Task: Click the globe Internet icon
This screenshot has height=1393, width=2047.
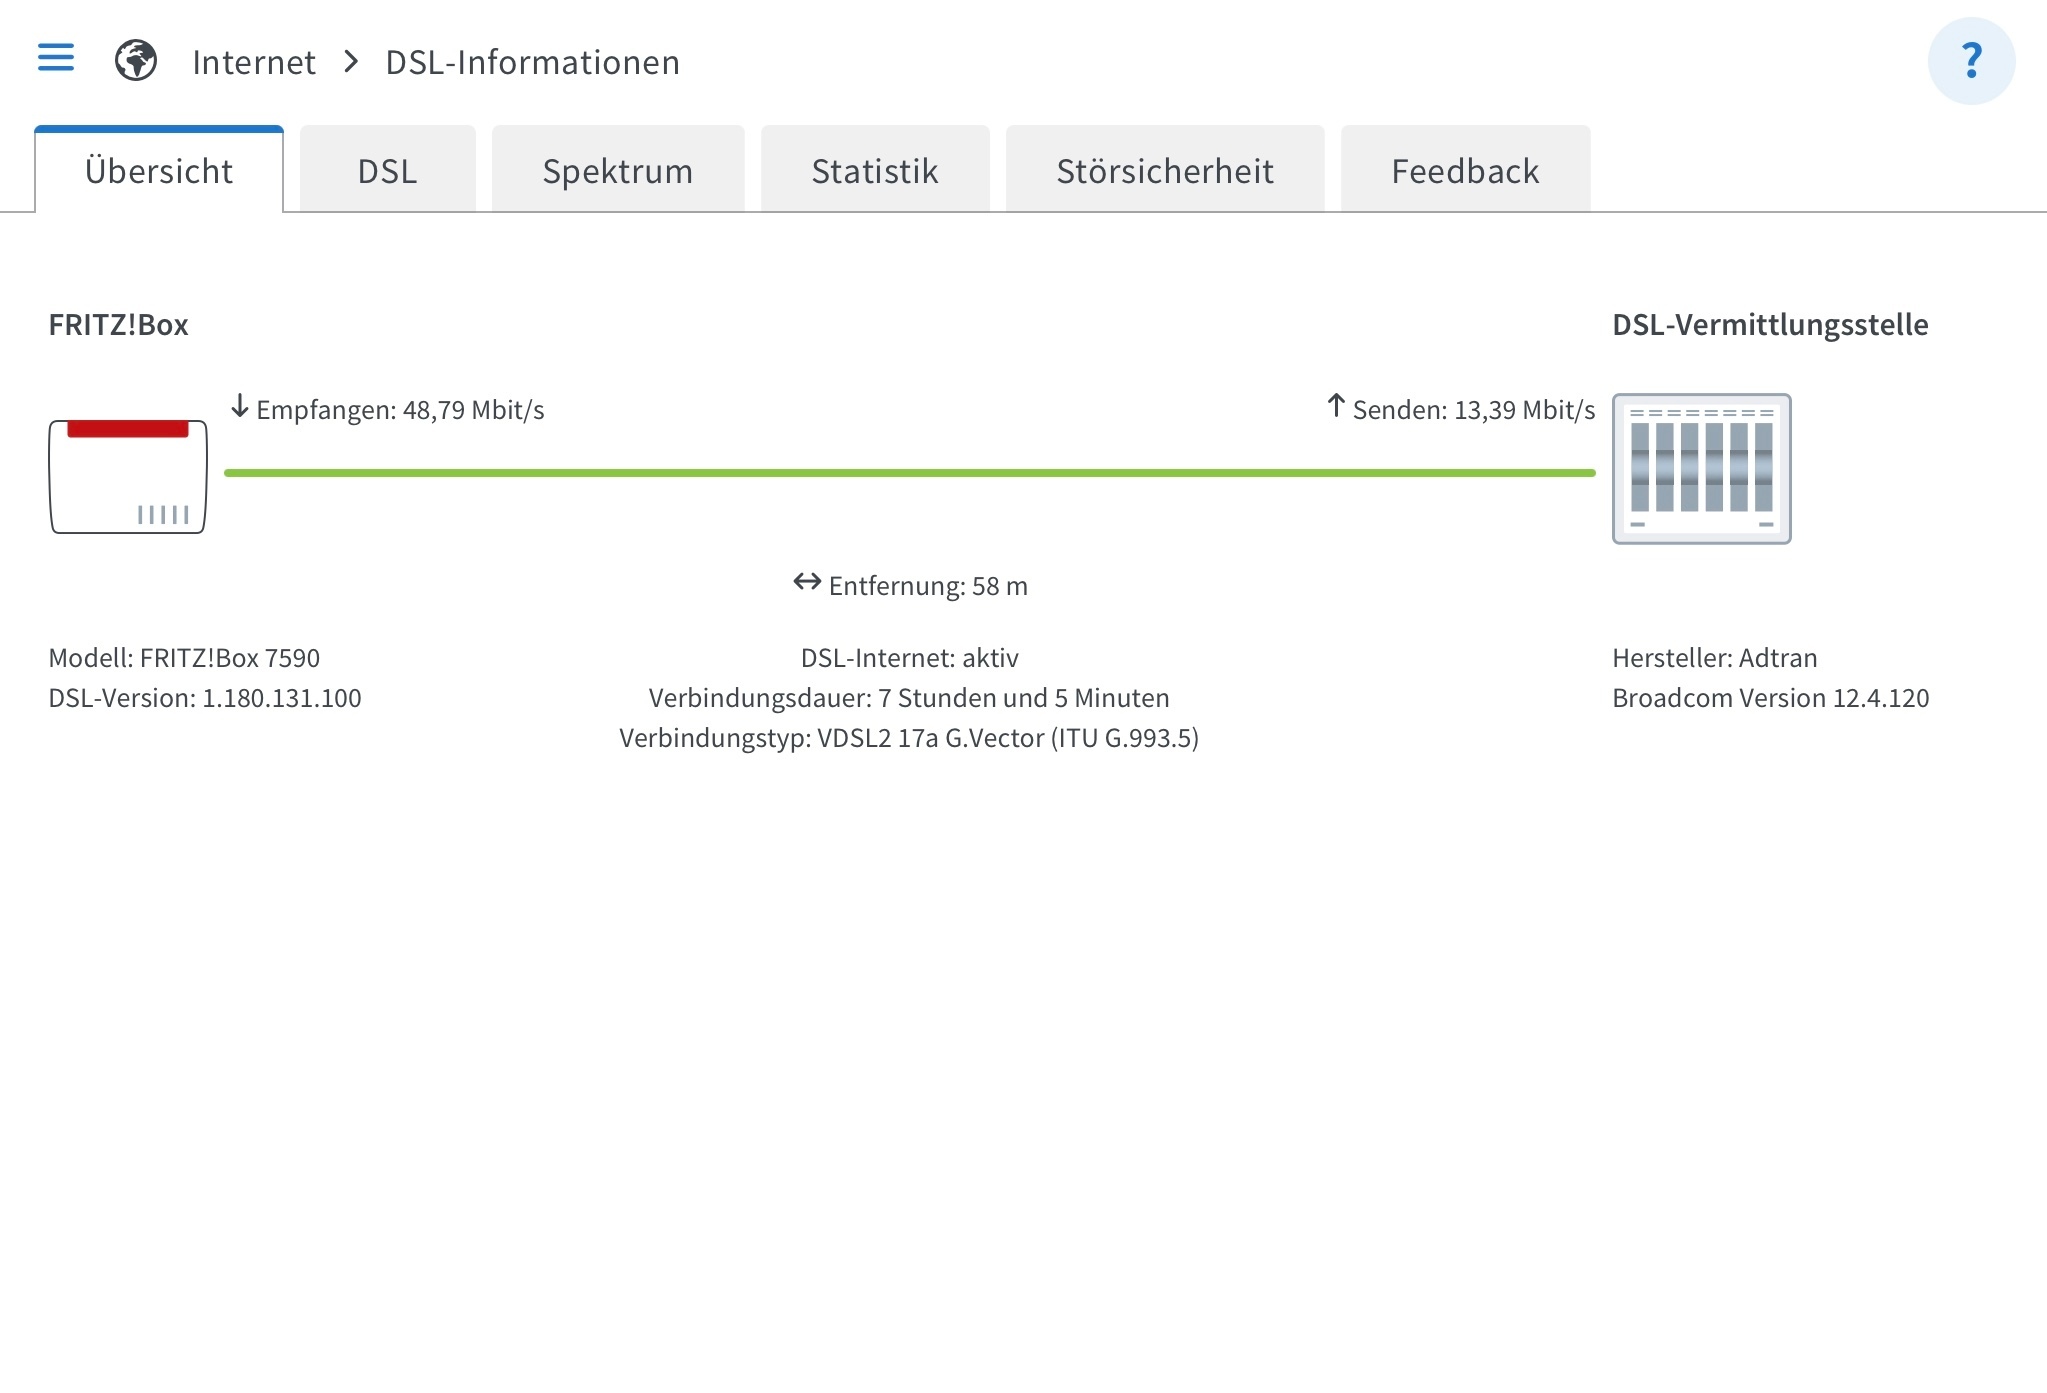Action: (x=136, y=60)
